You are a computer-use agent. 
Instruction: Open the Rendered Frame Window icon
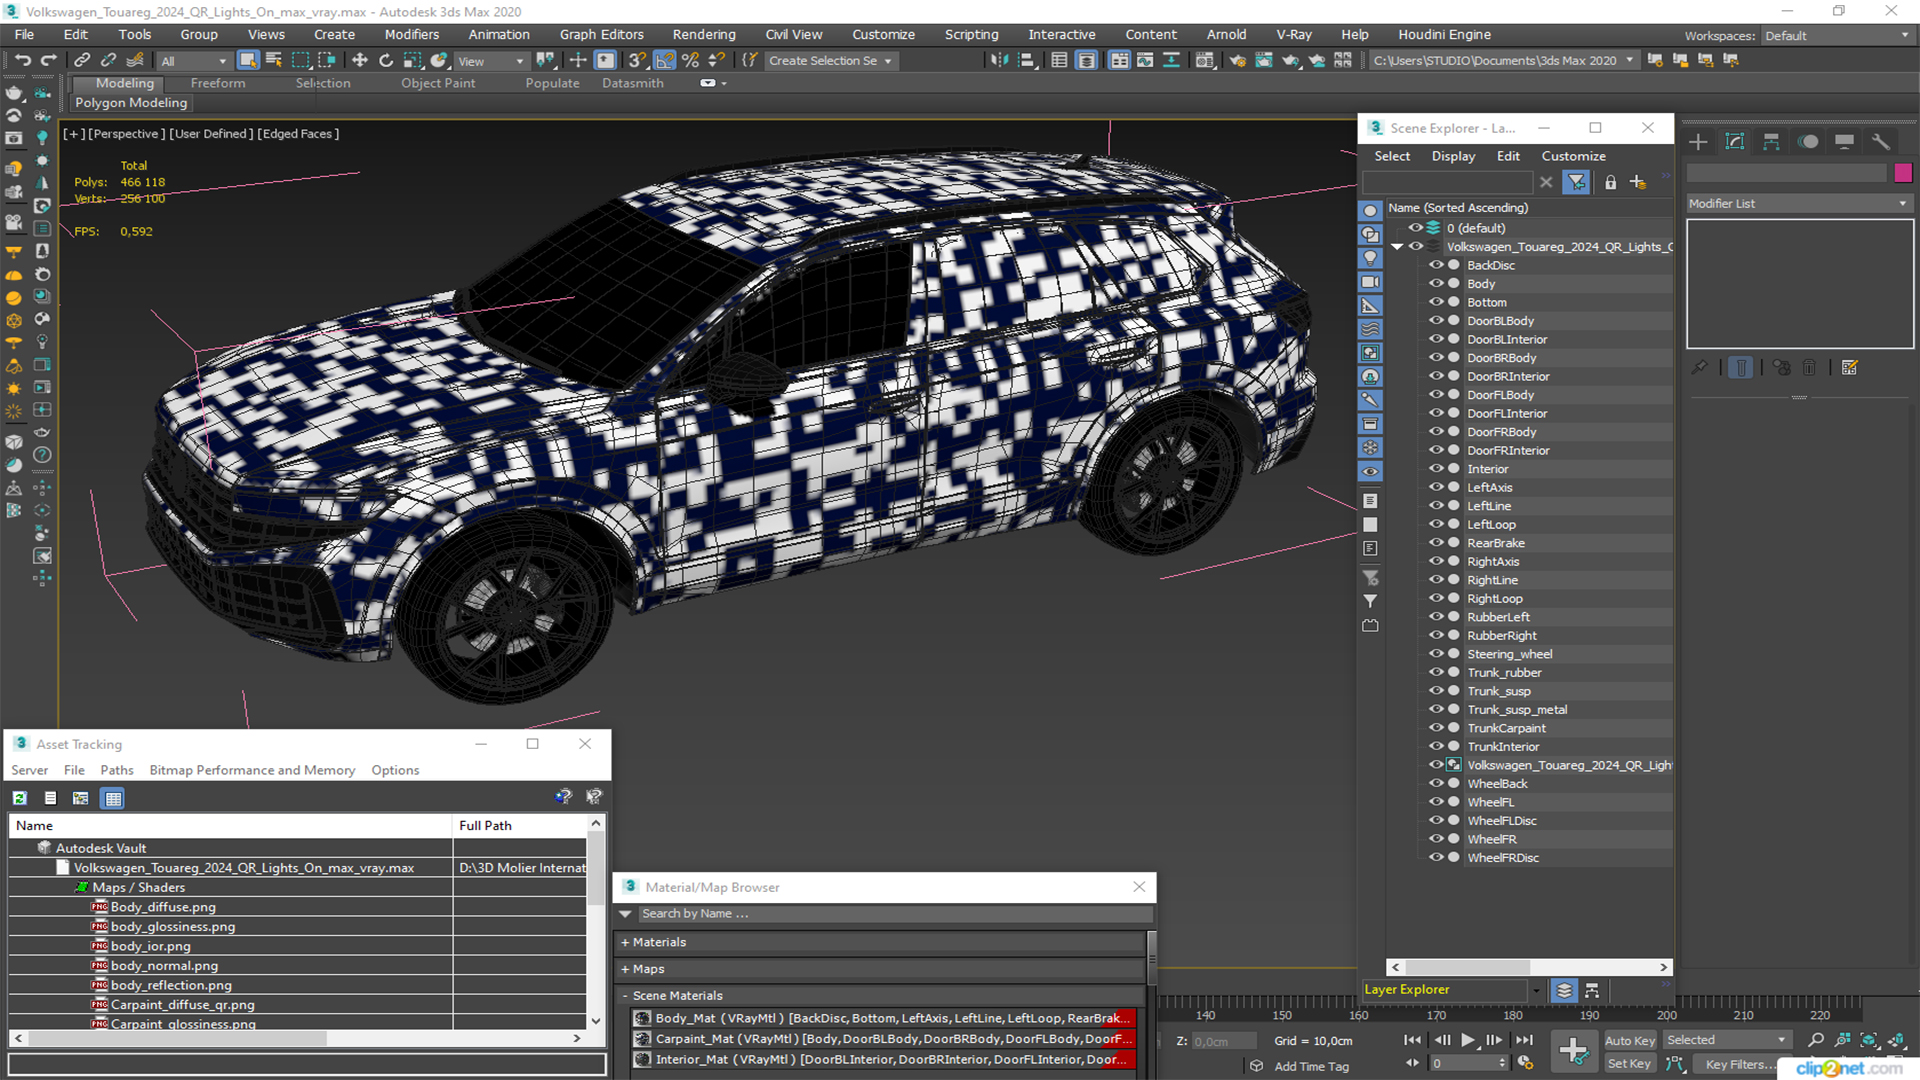coord(1264,61)
